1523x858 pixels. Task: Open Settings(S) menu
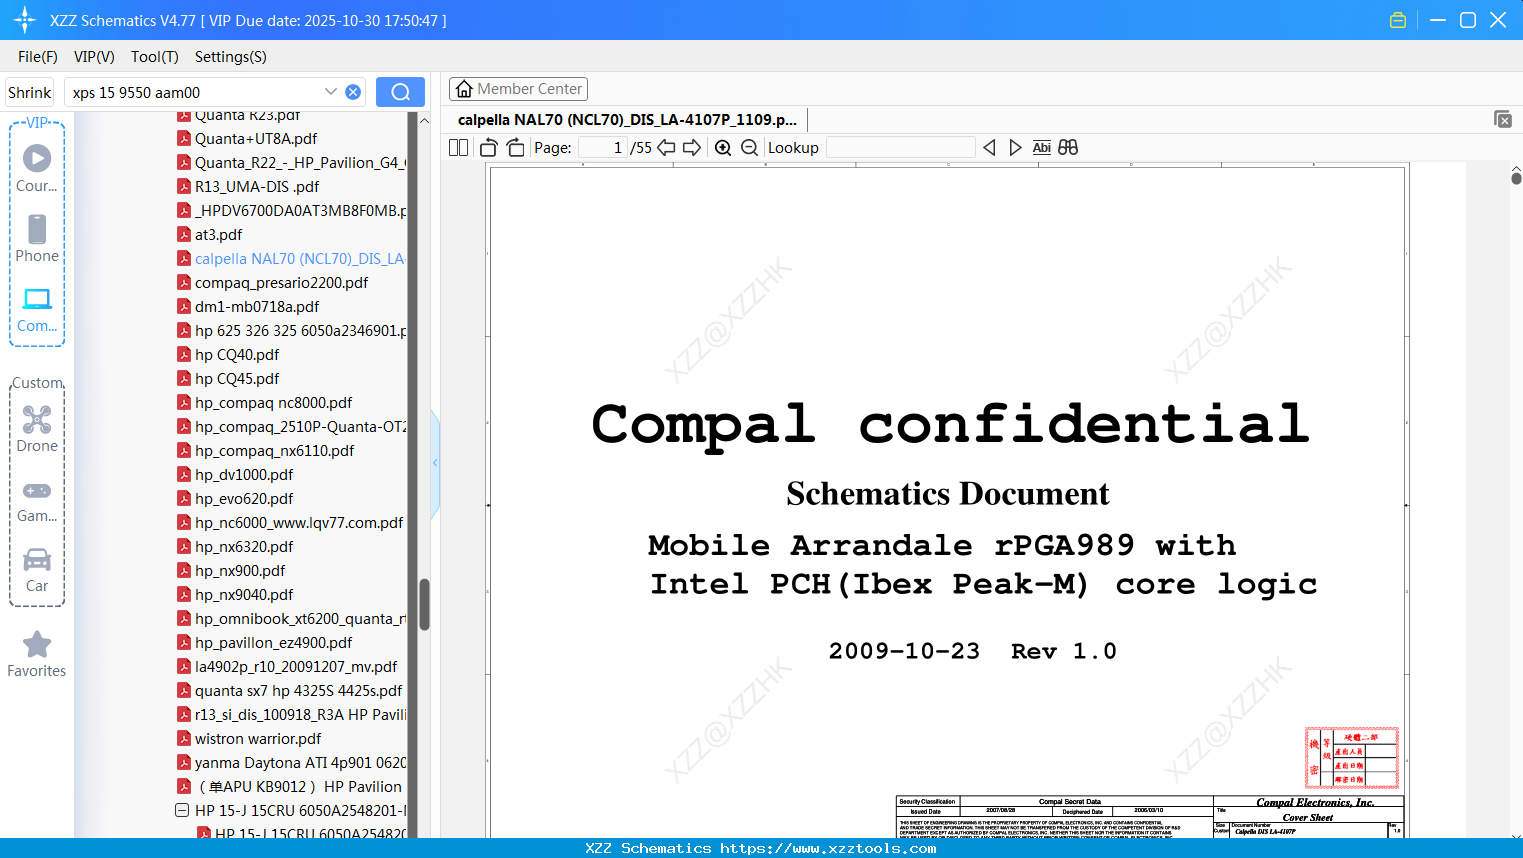[231, 57]
